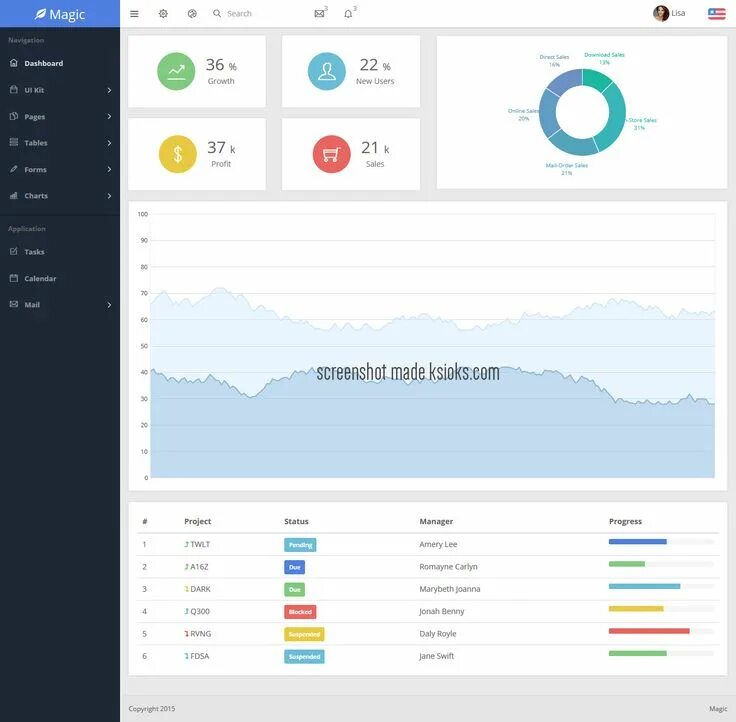Select the Forms menu label
This screenshot has height=722, width=736.
(36, 169)
